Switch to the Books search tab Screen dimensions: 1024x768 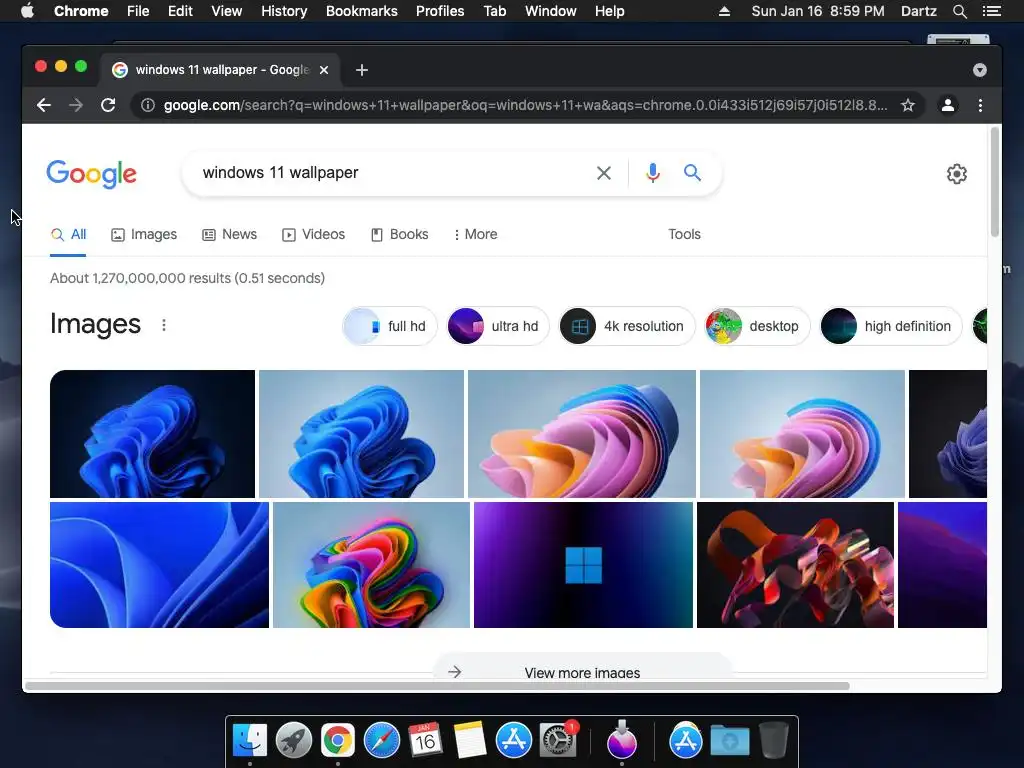(400, 234)
